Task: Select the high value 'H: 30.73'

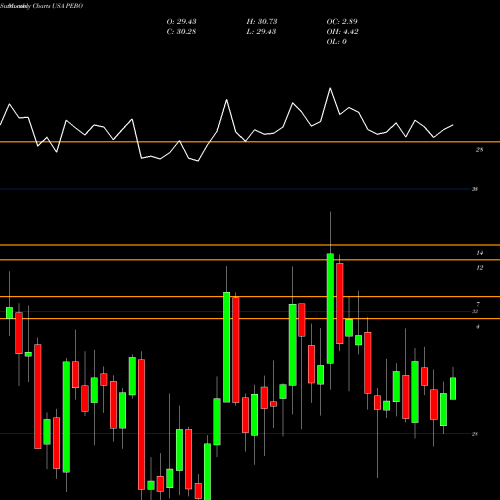Action: [x=262, y=21]
